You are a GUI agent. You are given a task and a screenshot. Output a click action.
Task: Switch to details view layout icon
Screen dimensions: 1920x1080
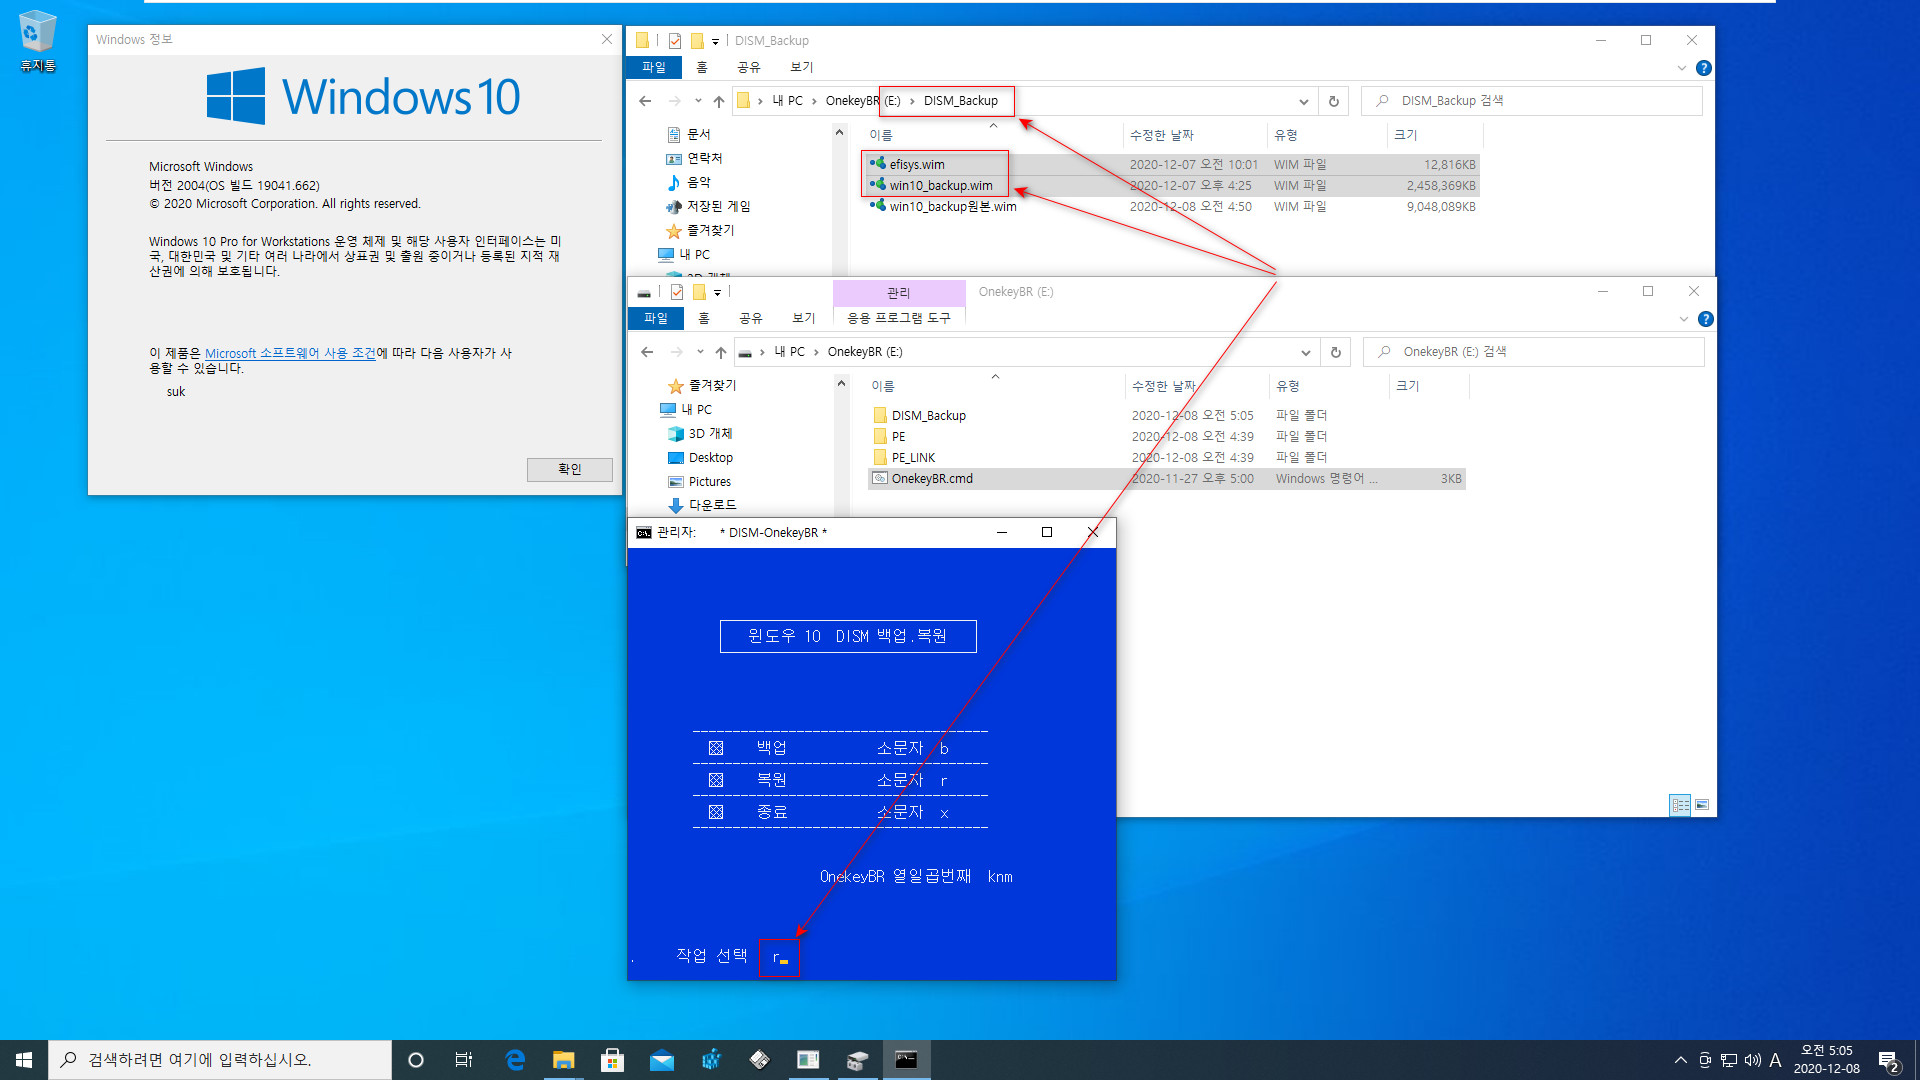(x=1680, y=805)
